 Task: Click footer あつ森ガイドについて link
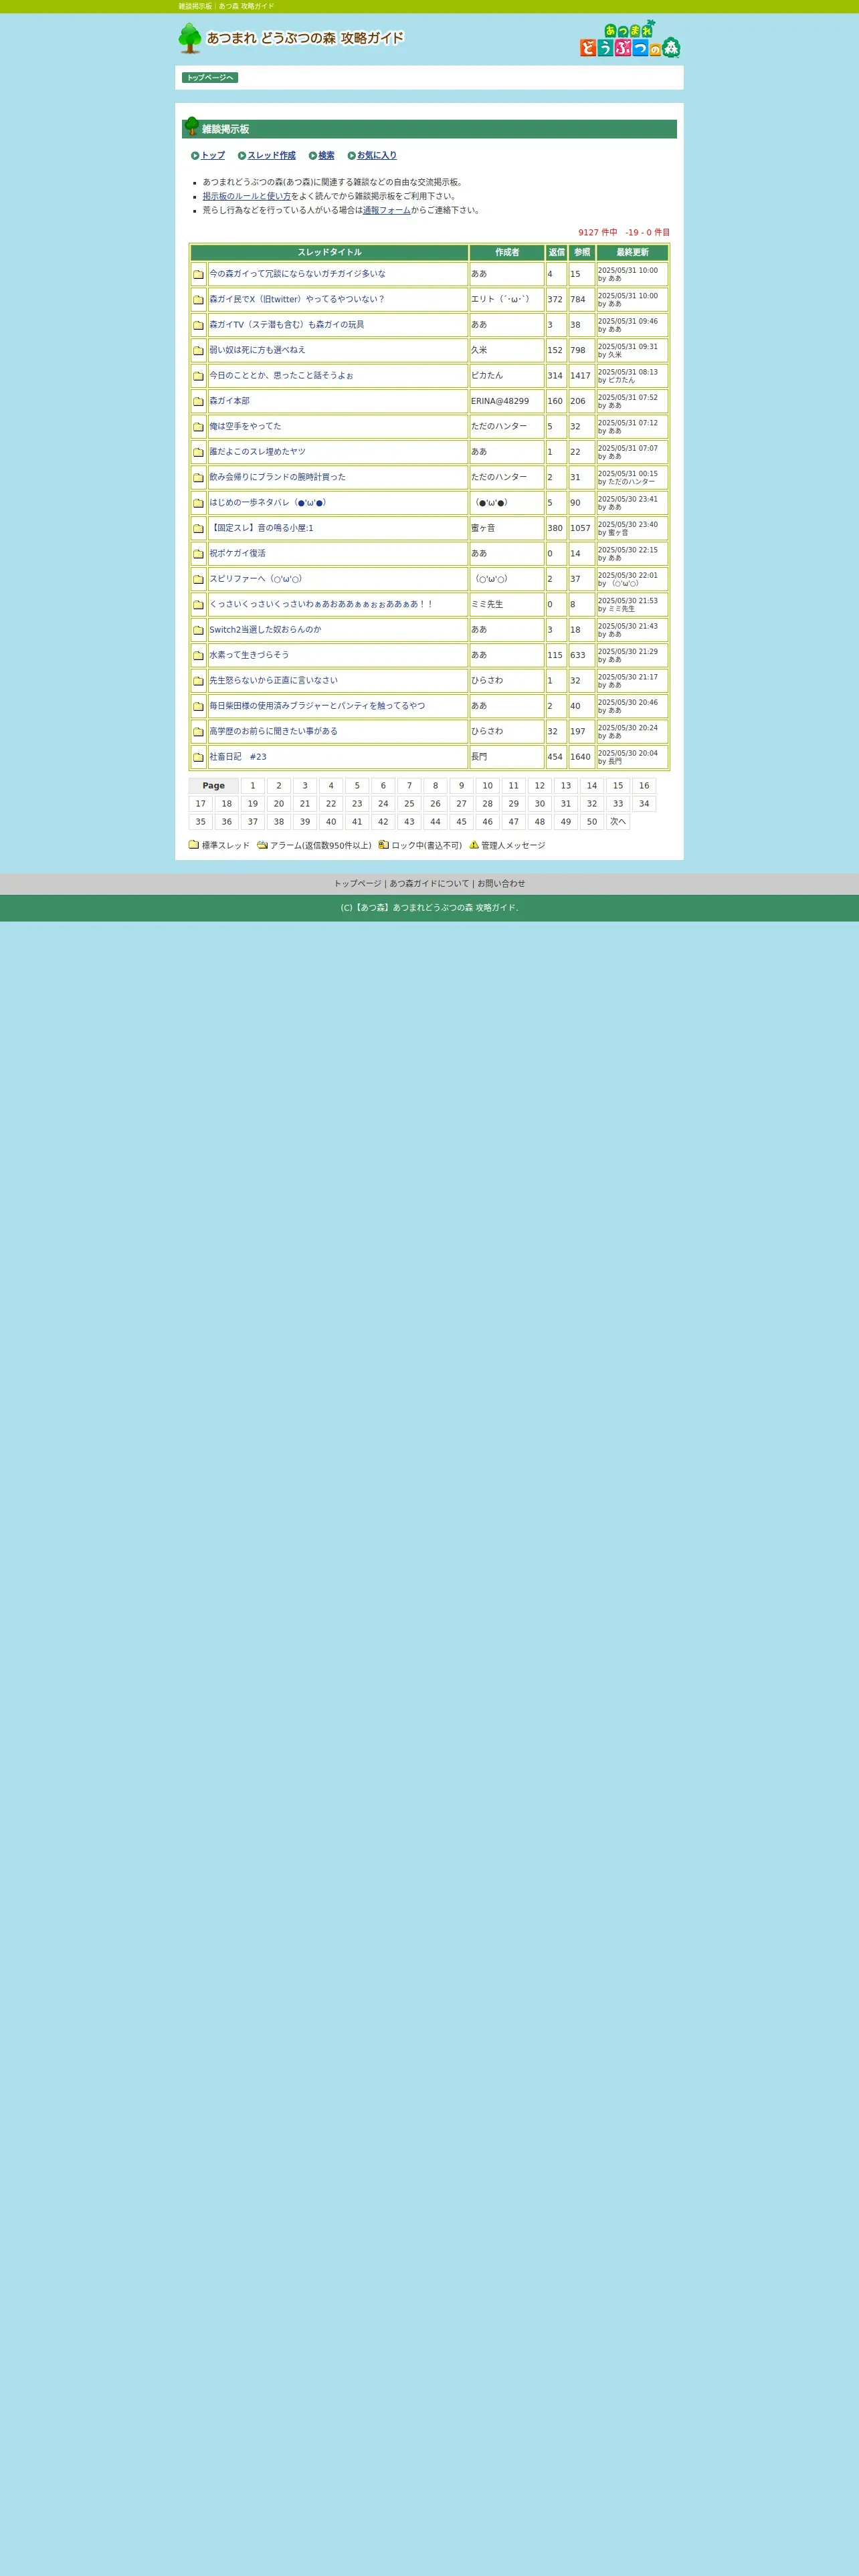tap(429, 884)
